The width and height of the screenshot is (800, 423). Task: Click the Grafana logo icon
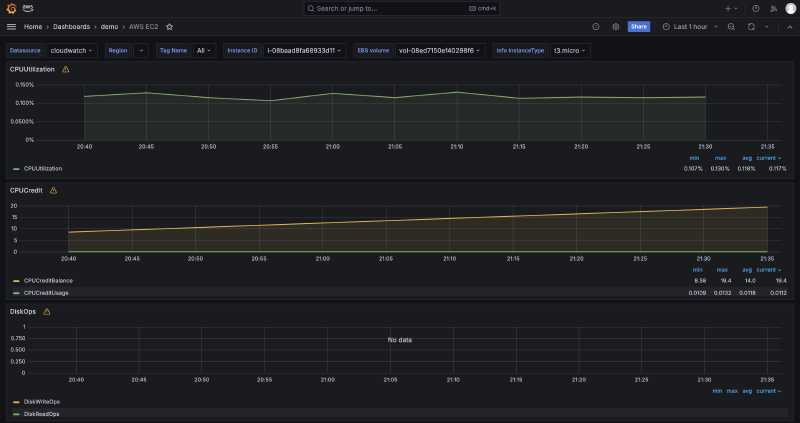11,8
